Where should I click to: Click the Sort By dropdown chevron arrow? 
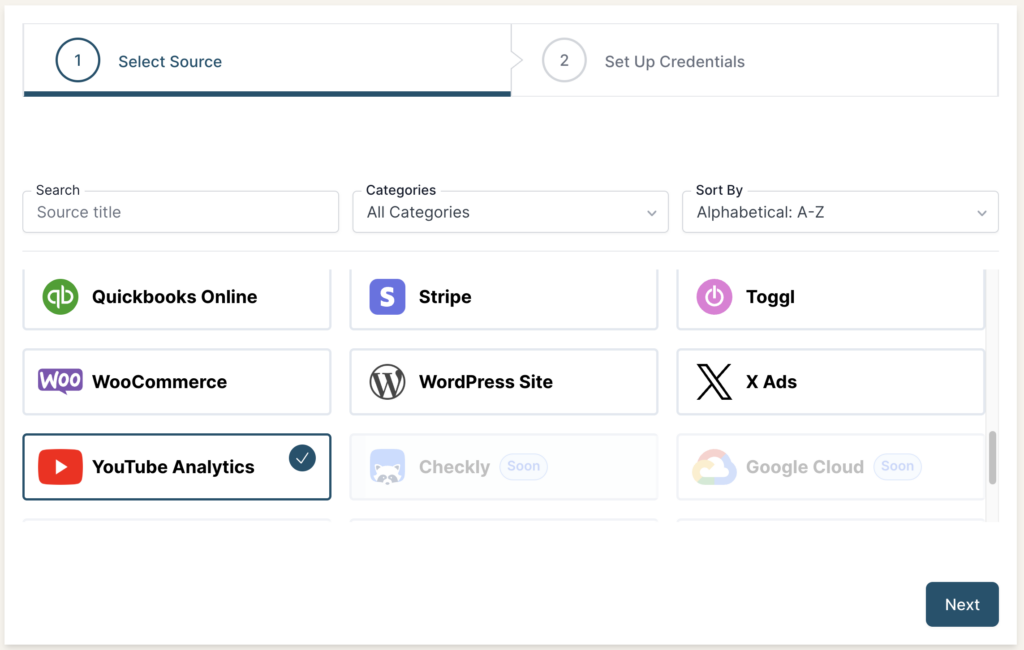pyautogui.click(x=981, y=213)
